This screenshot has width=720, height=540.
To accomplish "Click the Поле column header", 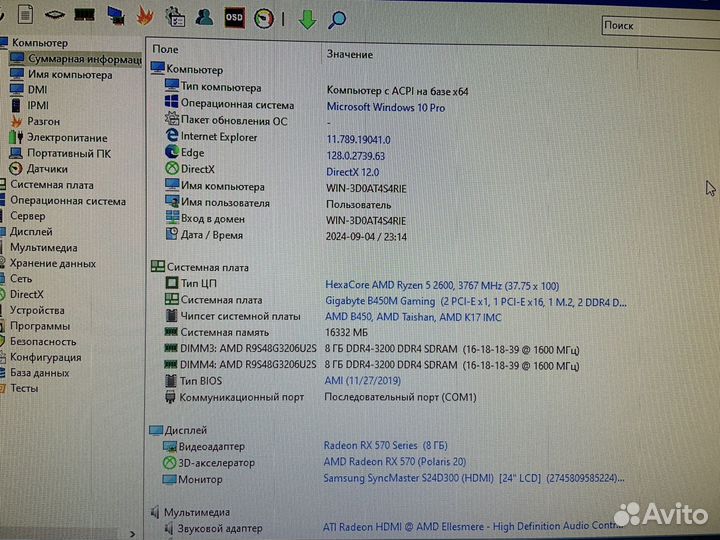I will click(x=165, y=48).
